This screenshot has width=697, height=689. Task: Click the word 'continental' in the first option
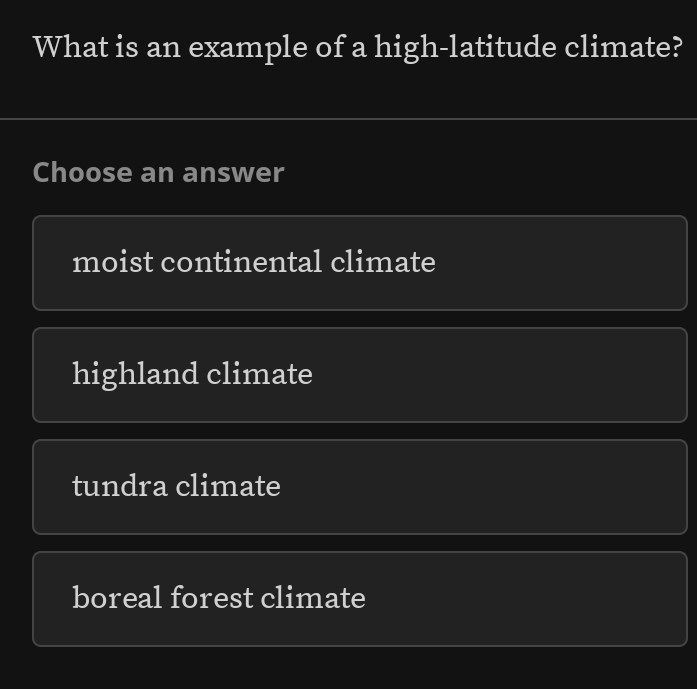pos(241,263)
